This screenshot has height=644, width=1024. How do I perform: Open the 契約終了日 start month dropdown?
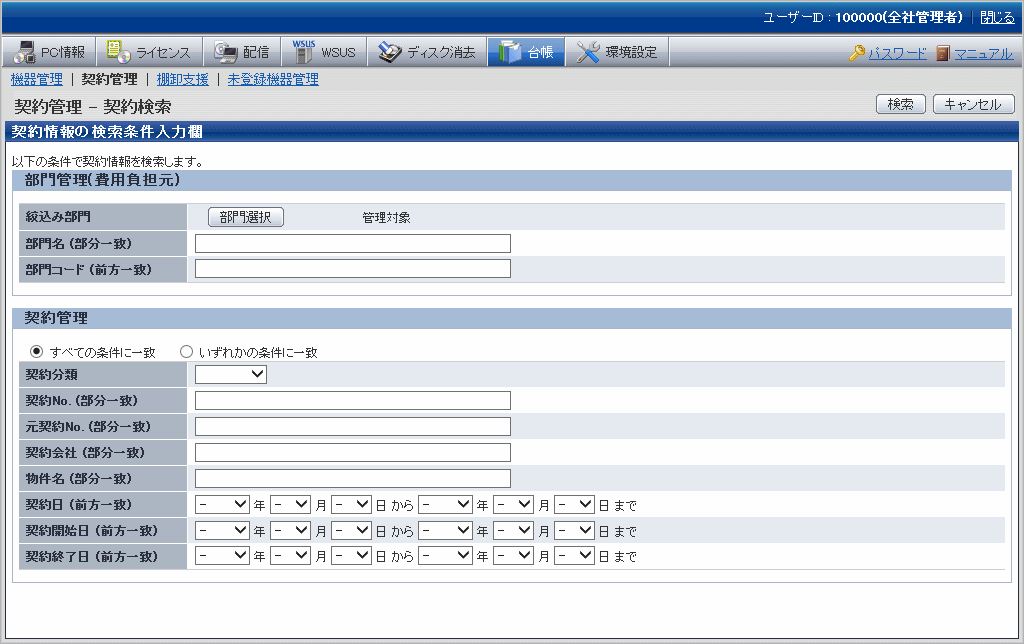click(x=290, y=556)
